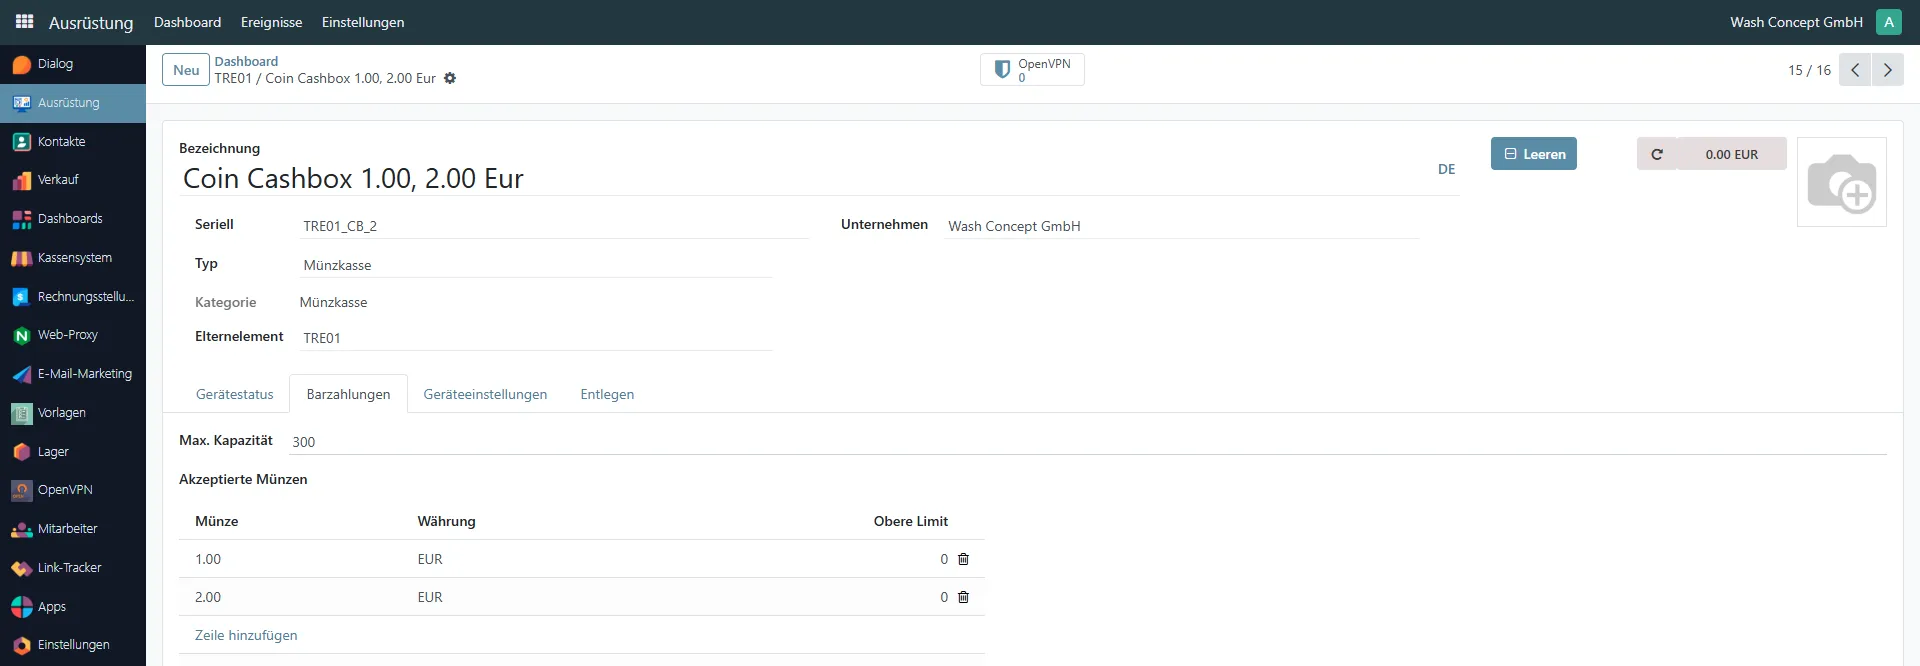This screenshot has height=666, width=1920.
Task: Open the Elternelement field TRE01
Action: click(x=536, y=338)
